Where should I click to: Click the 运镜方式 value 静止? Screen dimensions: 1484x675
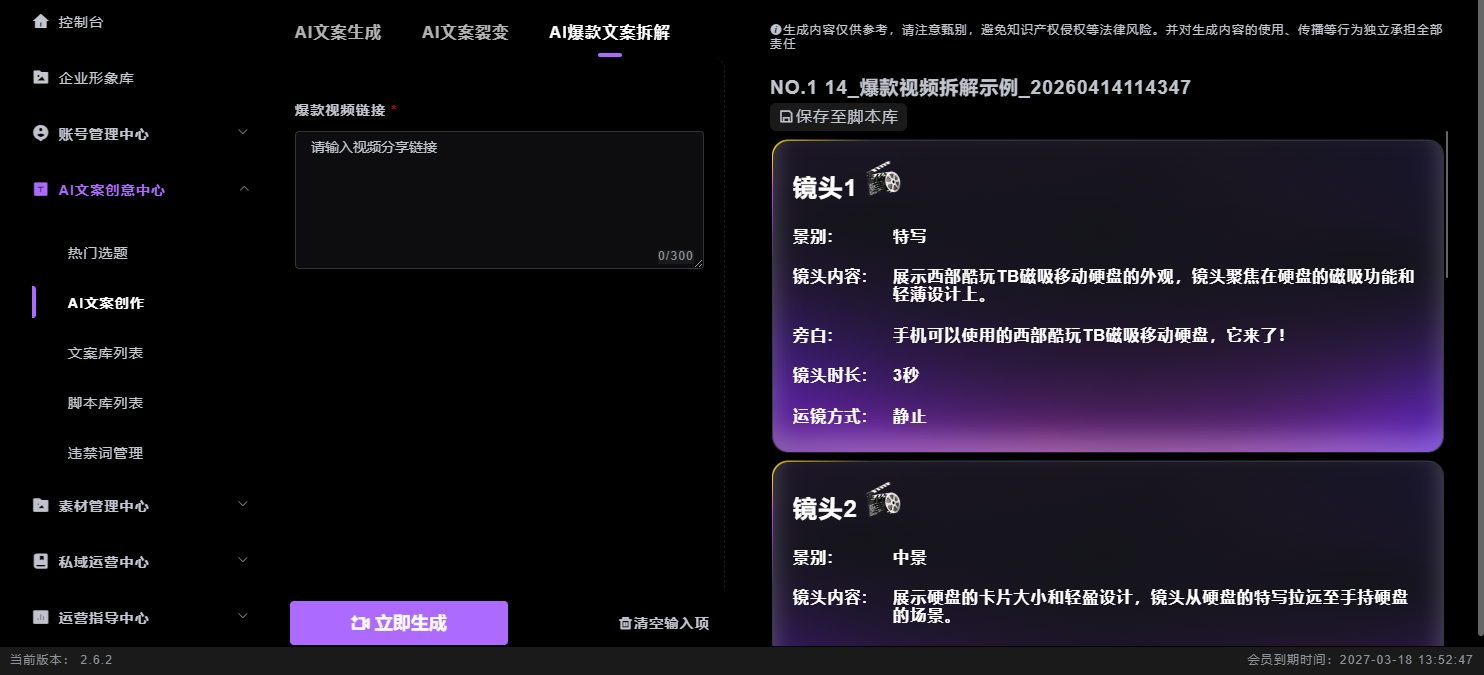(x=910, y=416)
